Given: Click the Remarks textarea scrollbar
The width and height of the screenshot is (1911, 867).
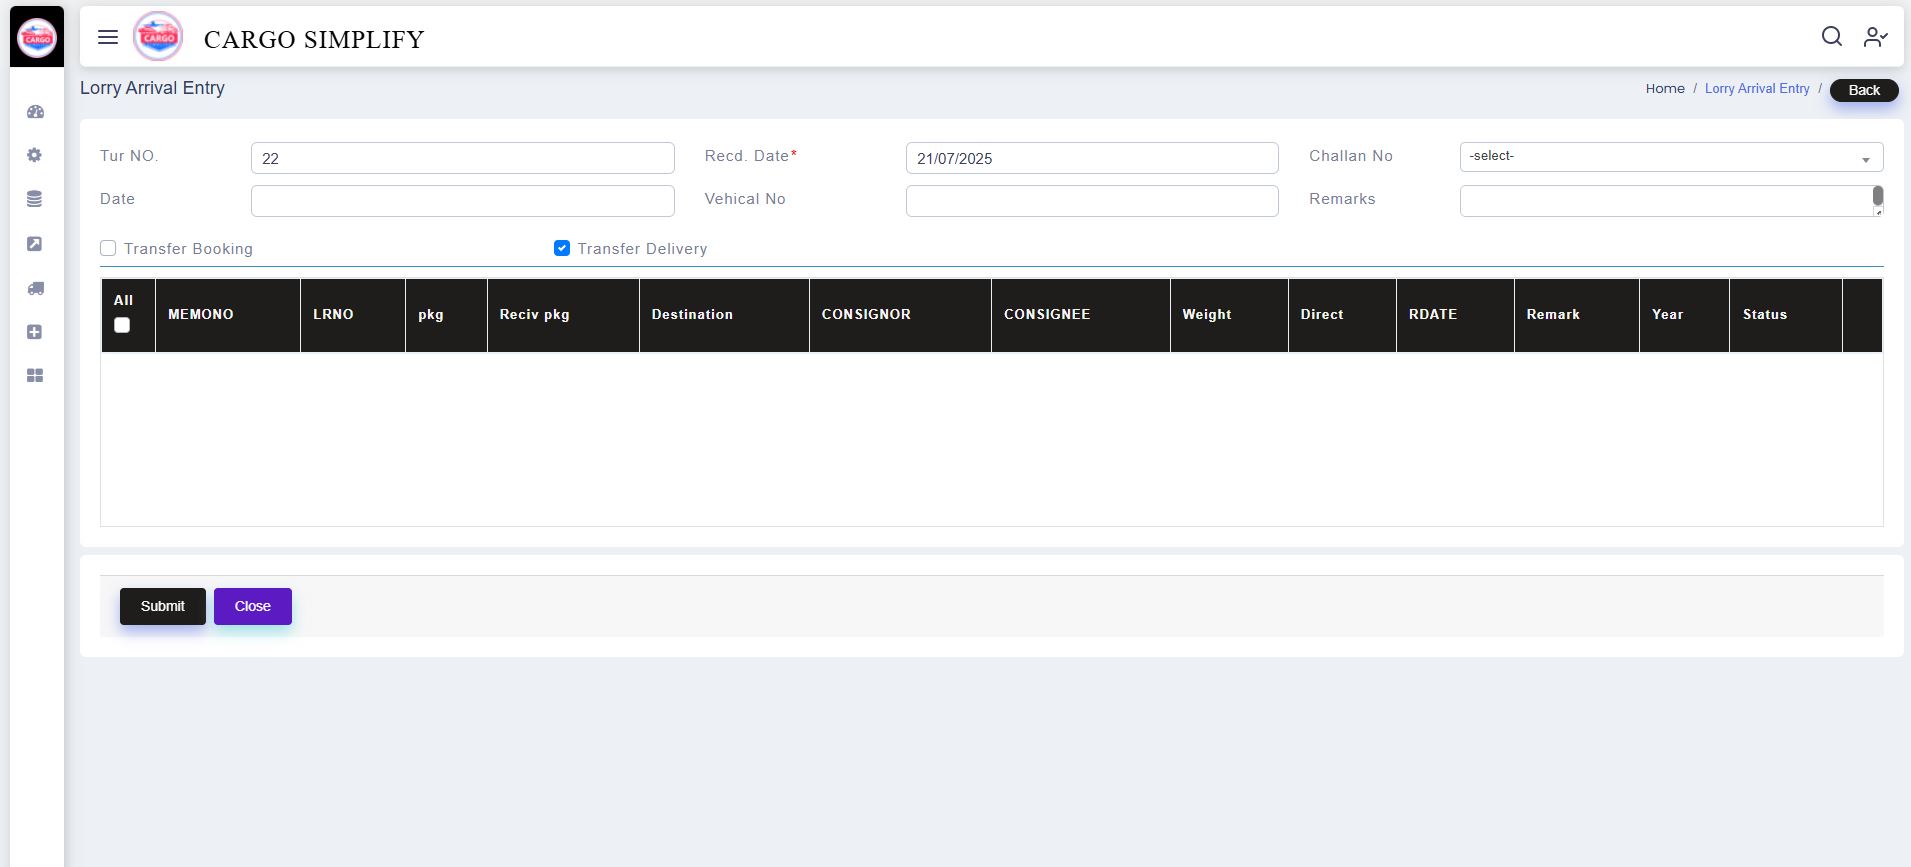Looking at the screenshot, I should point(1877,196).
